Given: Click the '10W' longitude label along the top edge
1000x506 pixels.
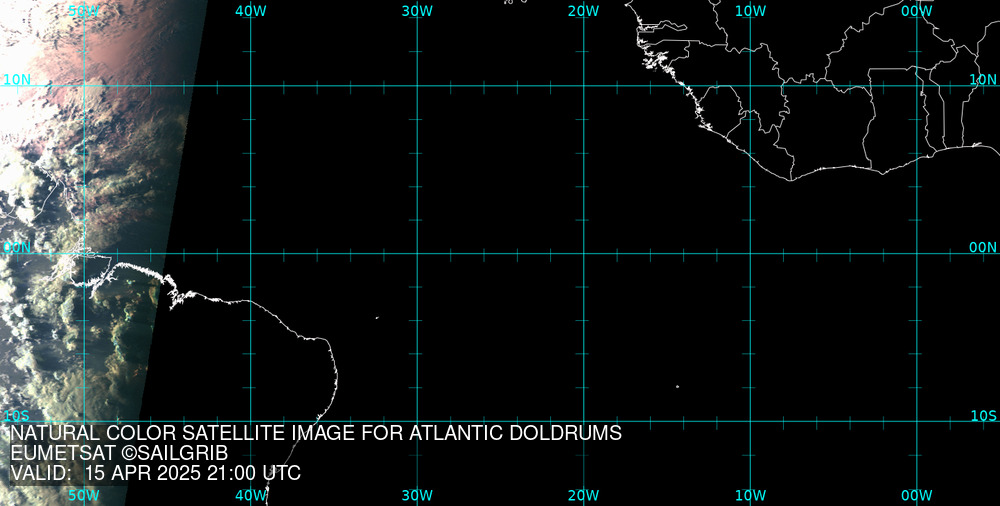Looking at the screenshot, I should click(x=751, y=11).
